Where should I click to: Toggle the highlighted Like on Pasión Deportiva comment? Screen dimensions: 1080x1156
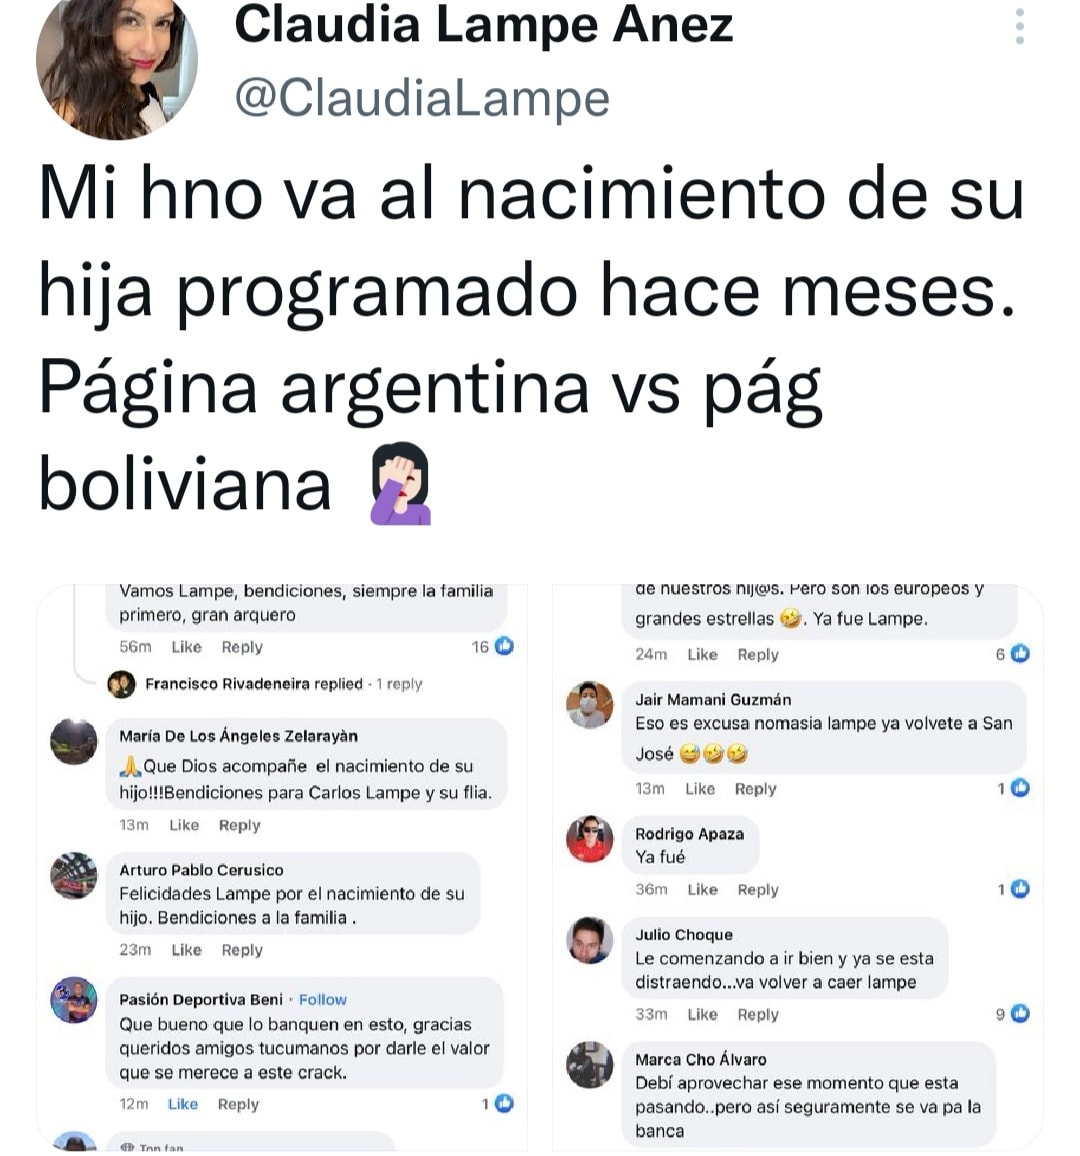183,1104
